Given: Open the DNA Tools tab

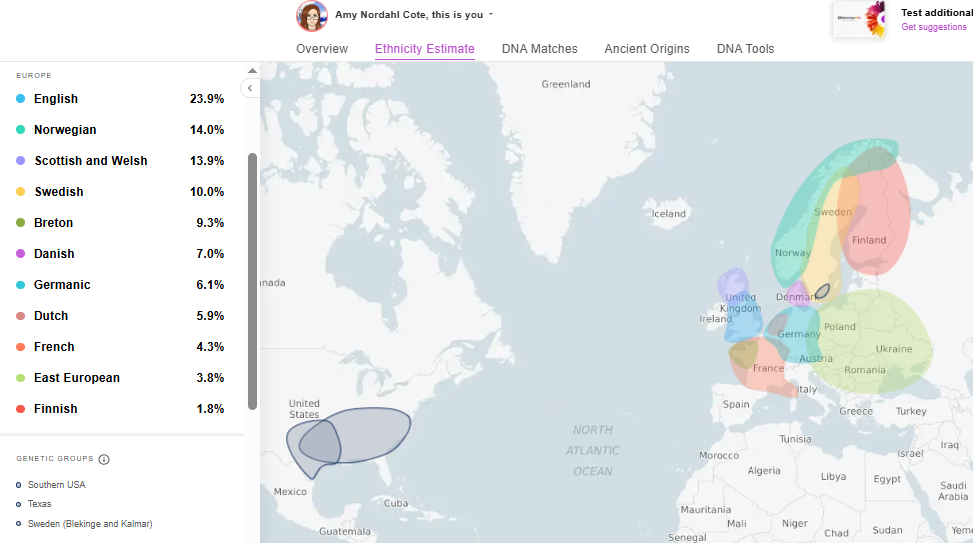Looking at the screenshot, I should click(x=745, y=49).
